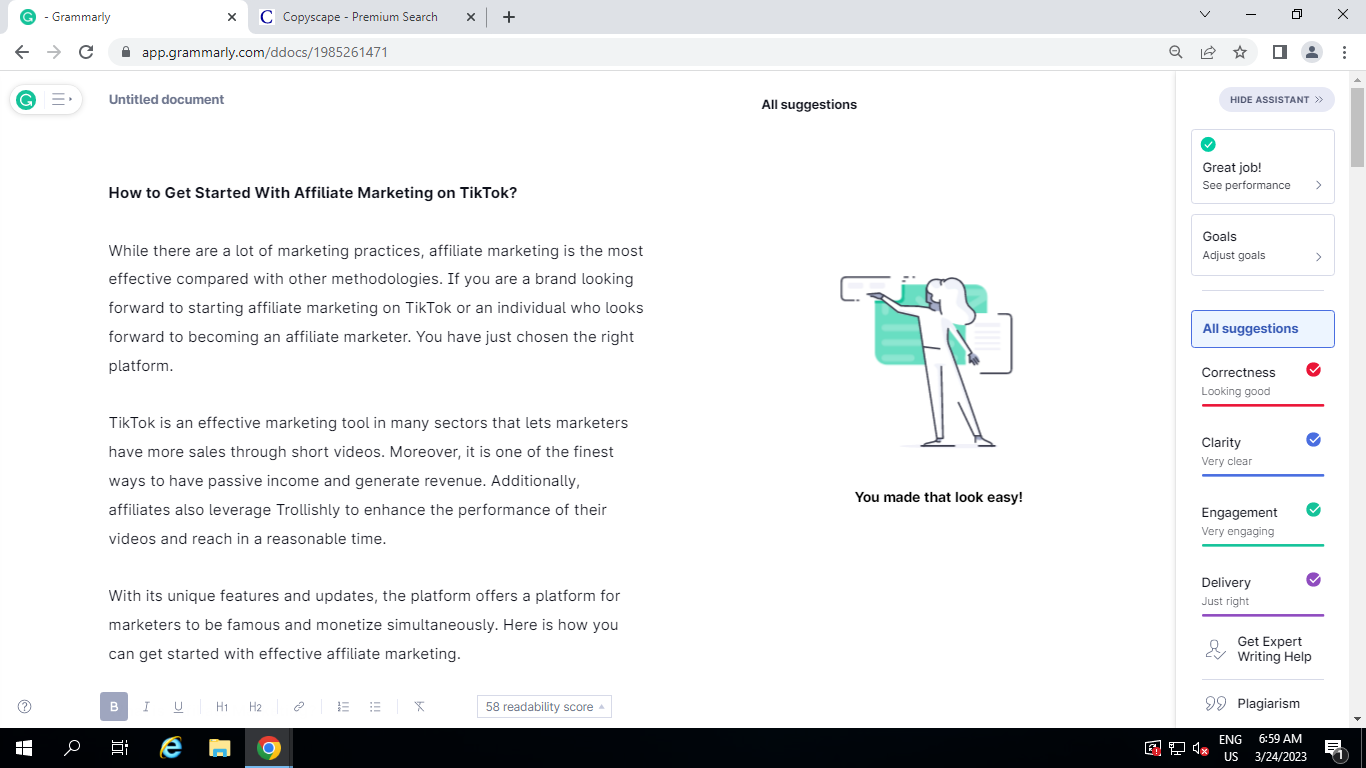Click the red Correctness check icon
This screenshot has width=1366, height=768.
tap(1314, 370)
